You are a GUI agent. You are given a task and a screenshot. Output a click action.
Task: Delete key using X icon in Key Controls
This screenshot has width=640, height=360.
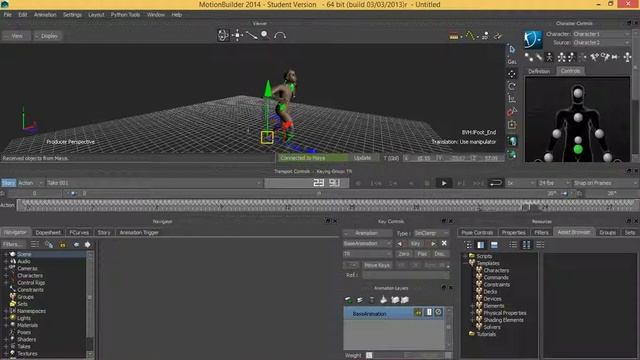(x=444, y=243)
